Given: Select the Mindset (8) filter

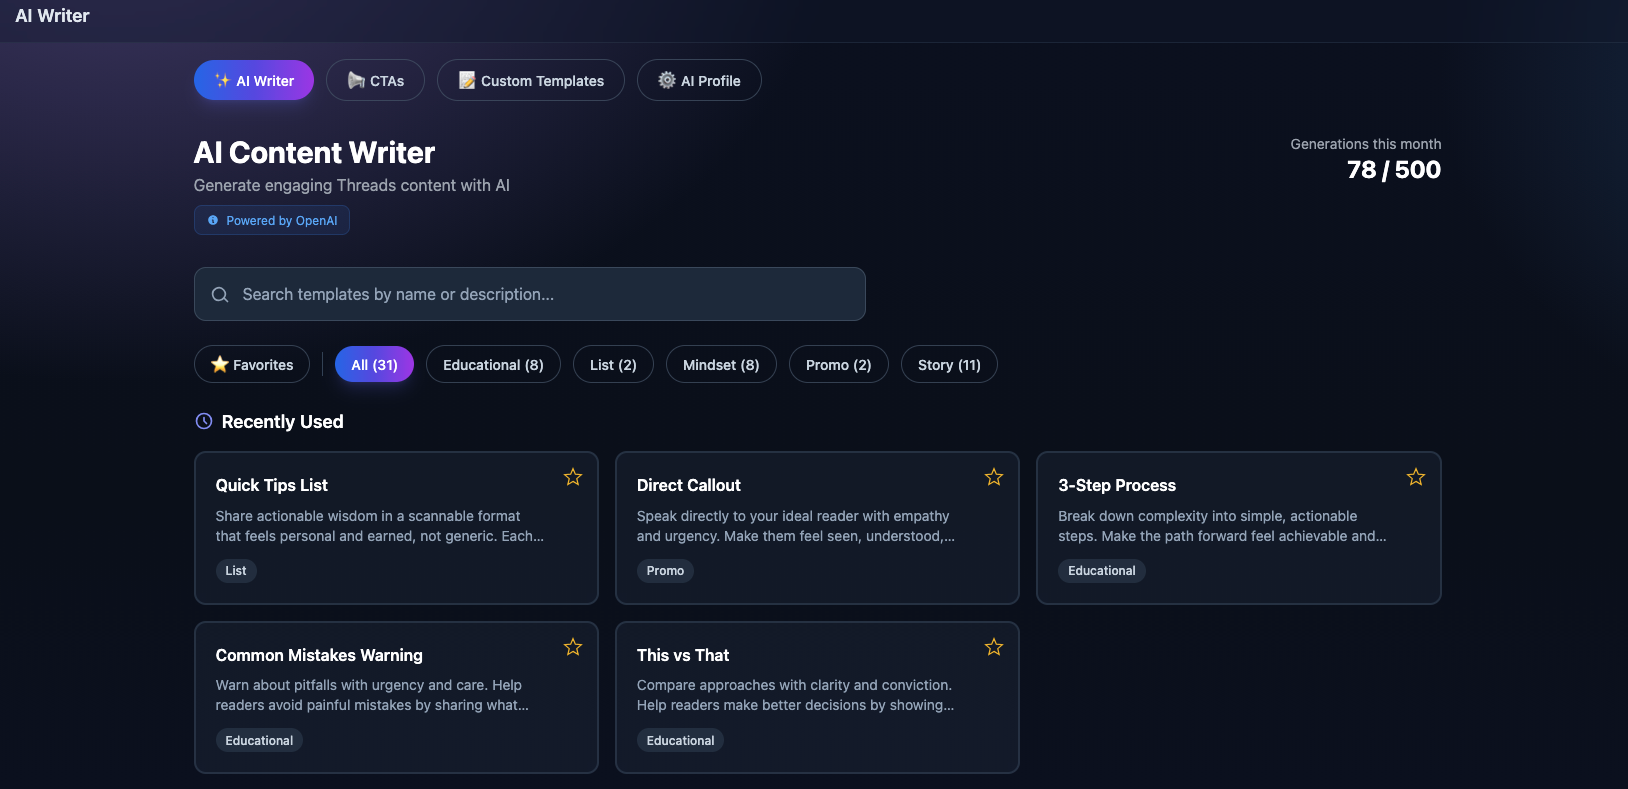Looking at the screenshot, I should tap(721, 364).
